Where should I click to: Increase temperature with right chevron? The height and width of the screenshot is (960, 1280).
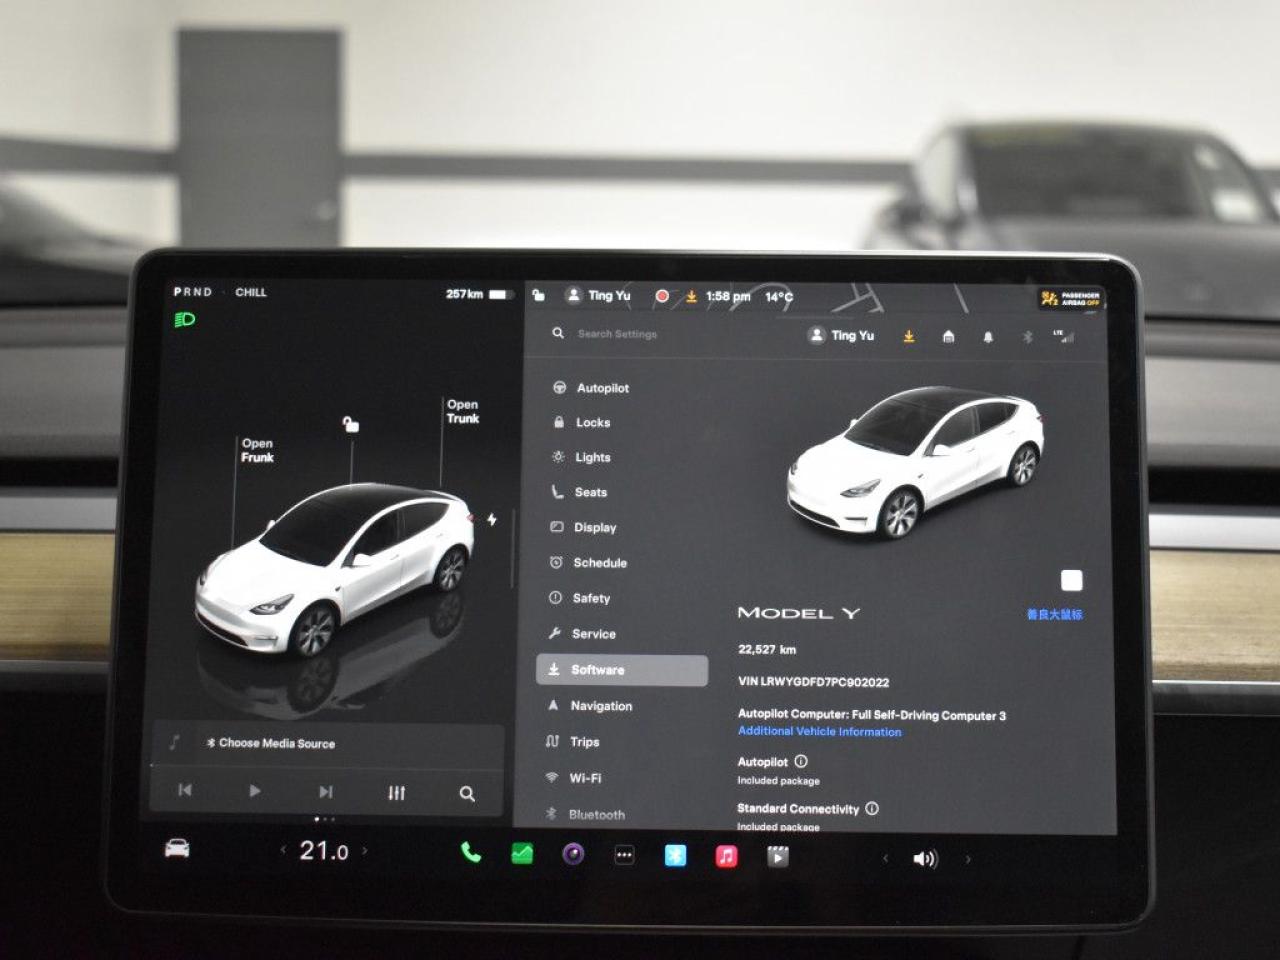tap(365, 851)
